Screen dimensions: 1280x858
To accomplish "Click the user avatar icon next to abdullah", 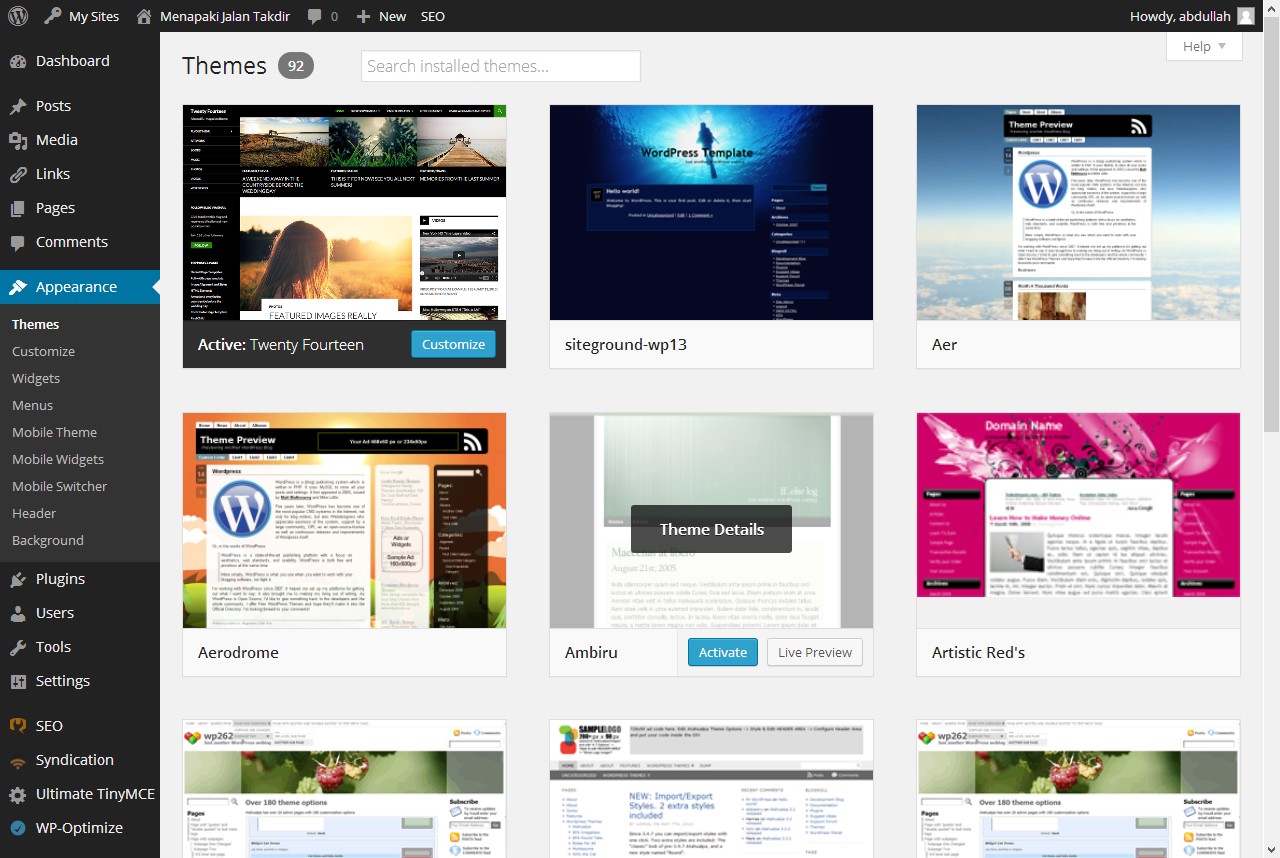I will coord(1246,16).
